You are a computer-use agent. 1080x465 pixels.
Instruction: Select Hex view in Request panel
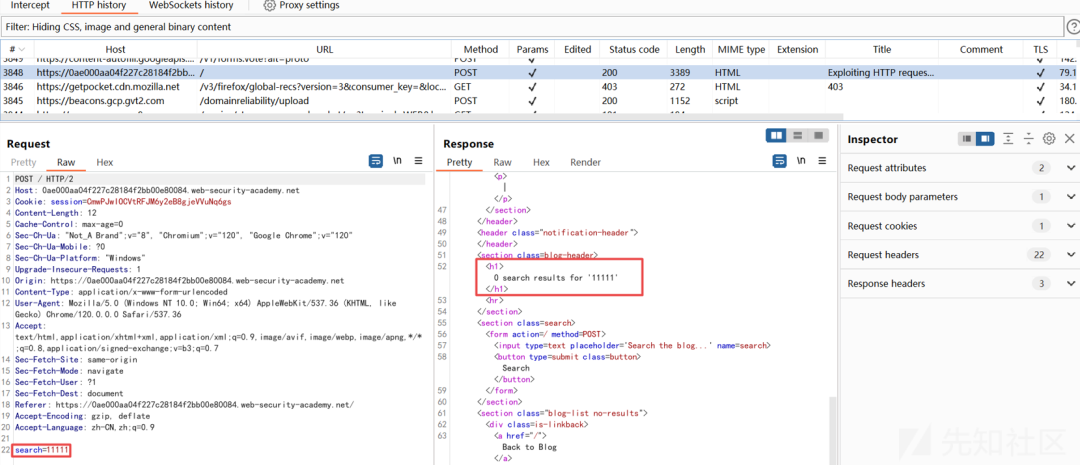click(x=105, y=163)
